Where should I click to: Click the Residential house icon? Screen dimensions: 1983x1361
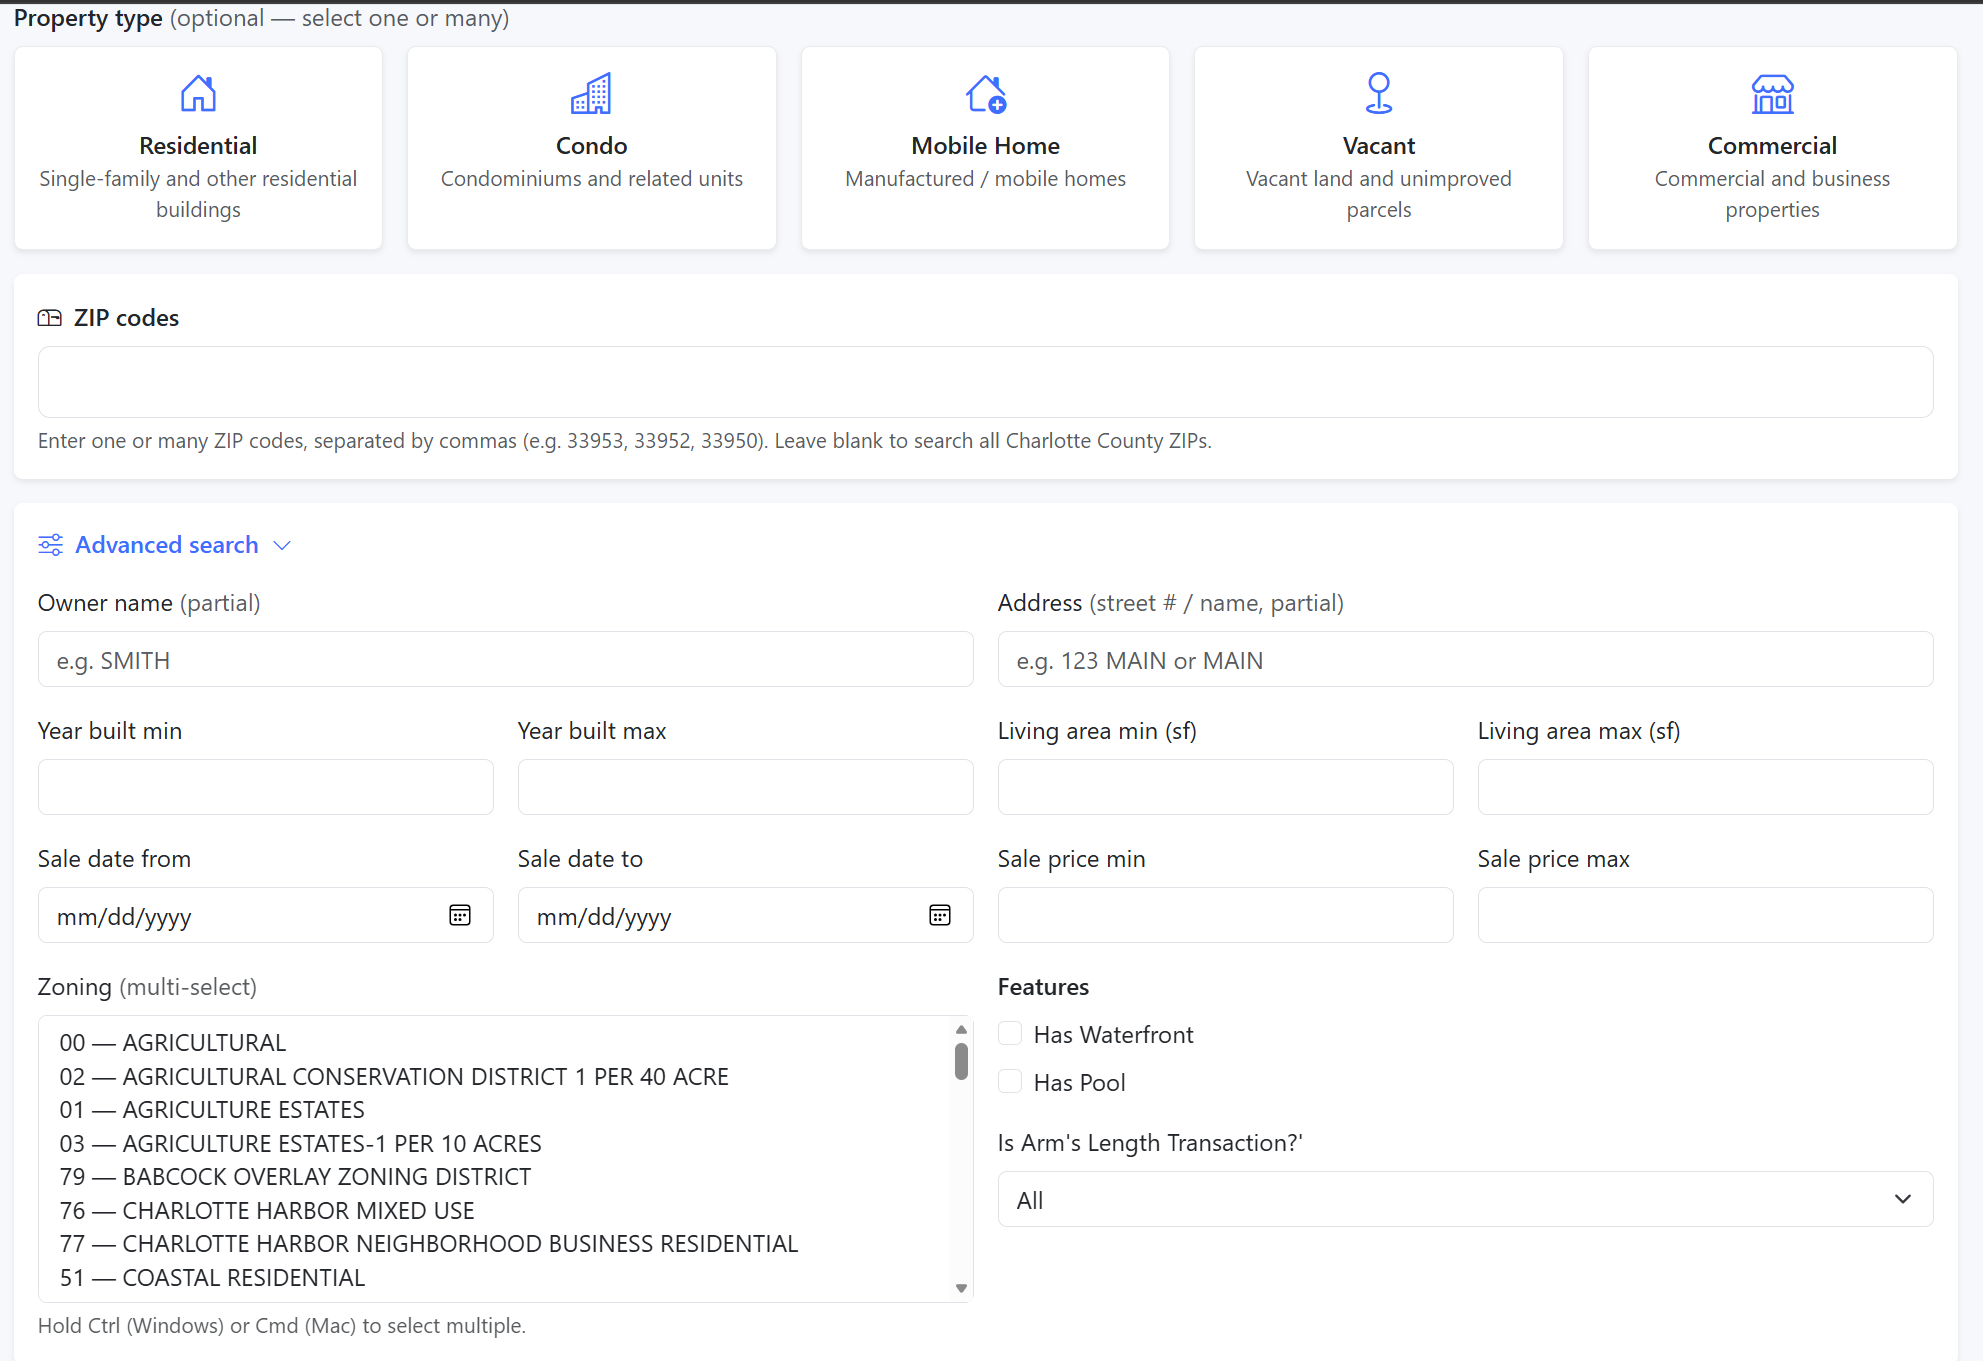click(198, 93)
